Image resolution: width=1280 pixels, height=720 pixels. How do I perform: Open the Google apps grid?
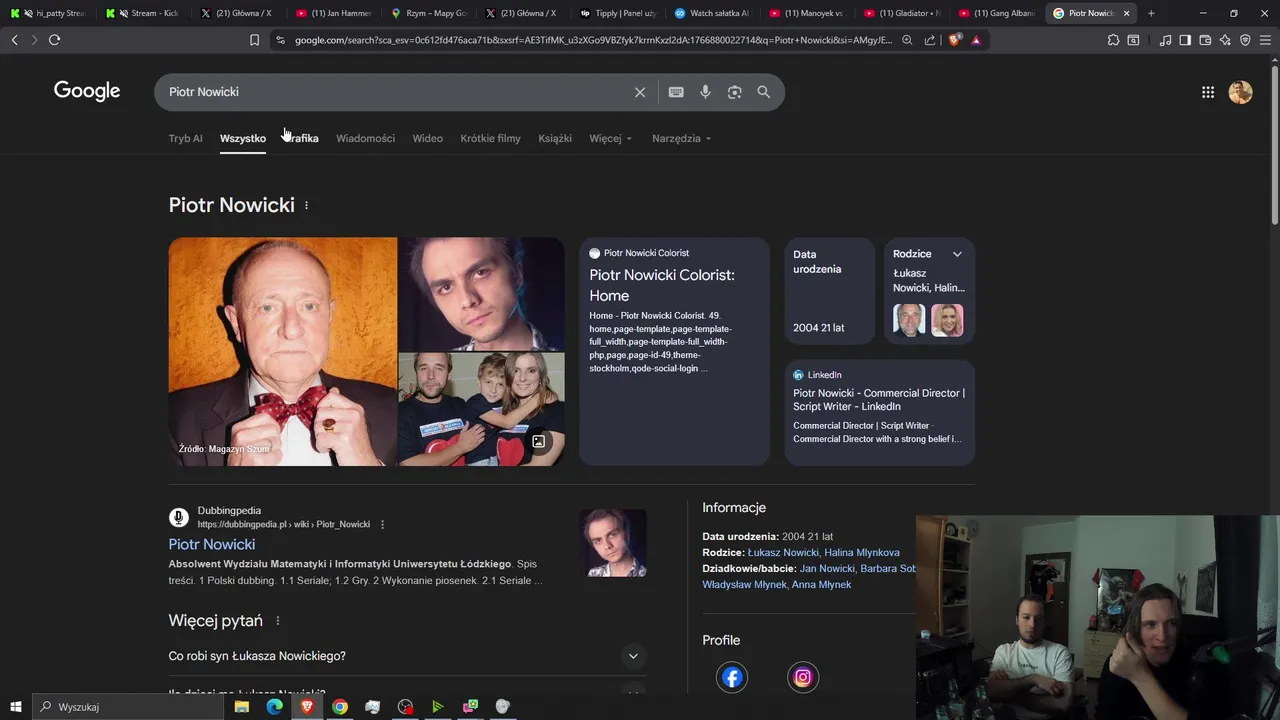coord(1208,92)
